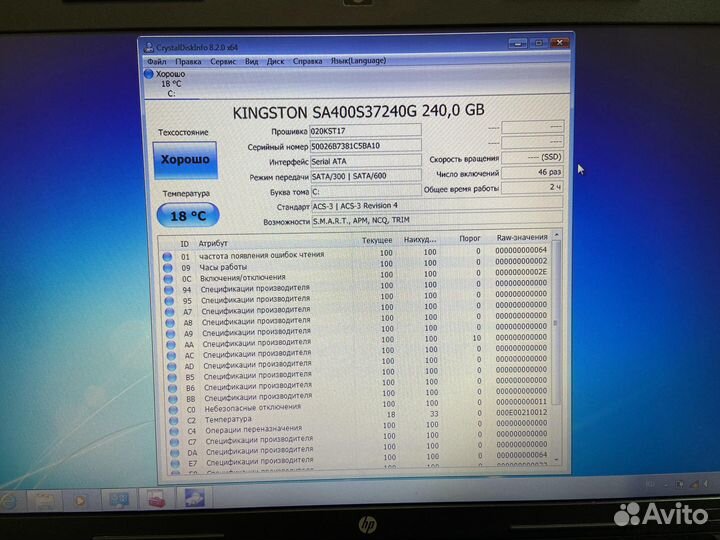Click the attribute list scrollbar down arrow
This screenshot has height=540, width=720.
(x=557, y=459)
